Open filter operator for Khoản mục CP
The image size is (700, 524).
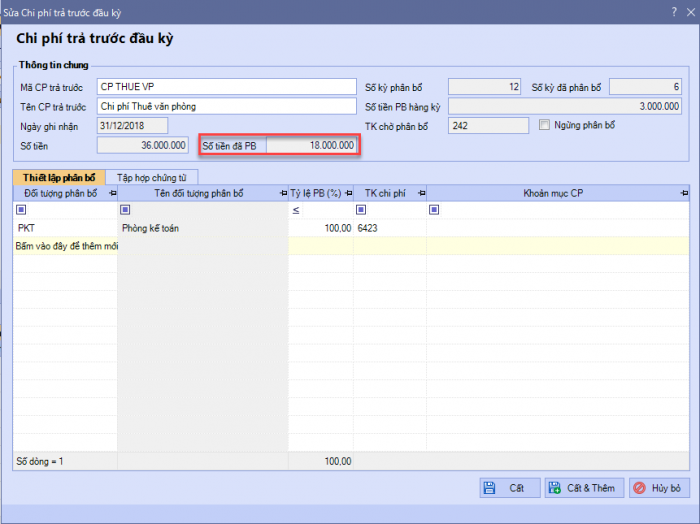[x=435, y=211]
